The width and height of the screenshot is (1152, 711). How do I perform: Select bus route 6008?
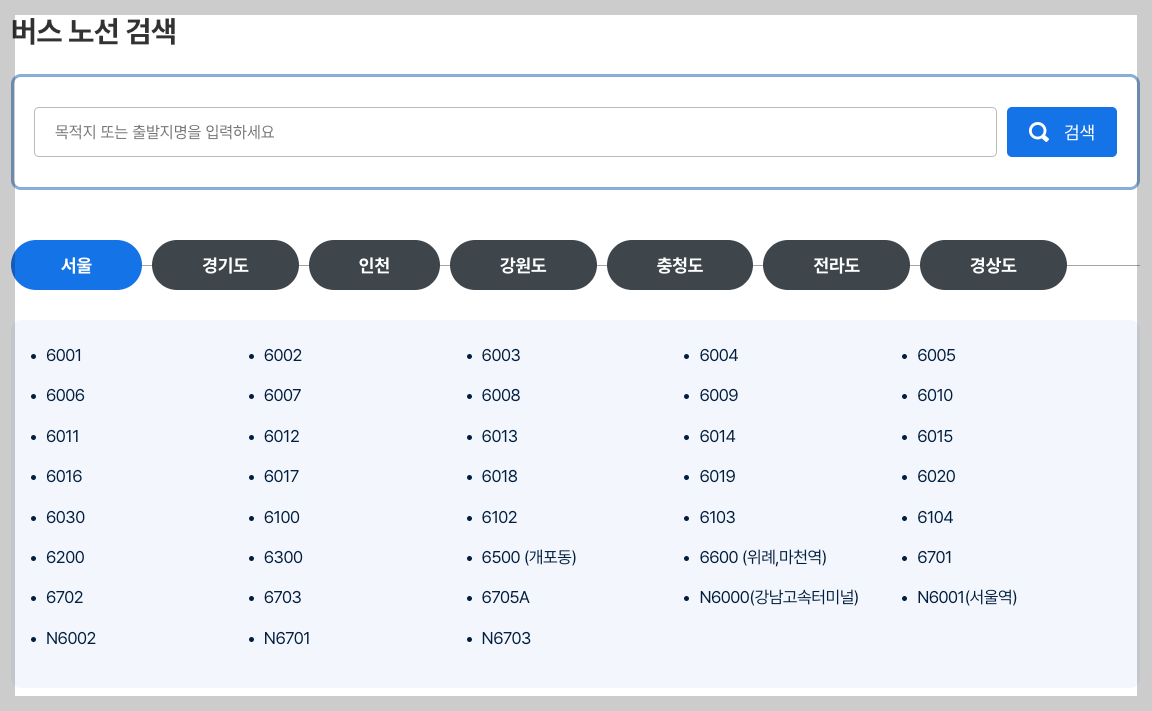click(x=500, y=395)
